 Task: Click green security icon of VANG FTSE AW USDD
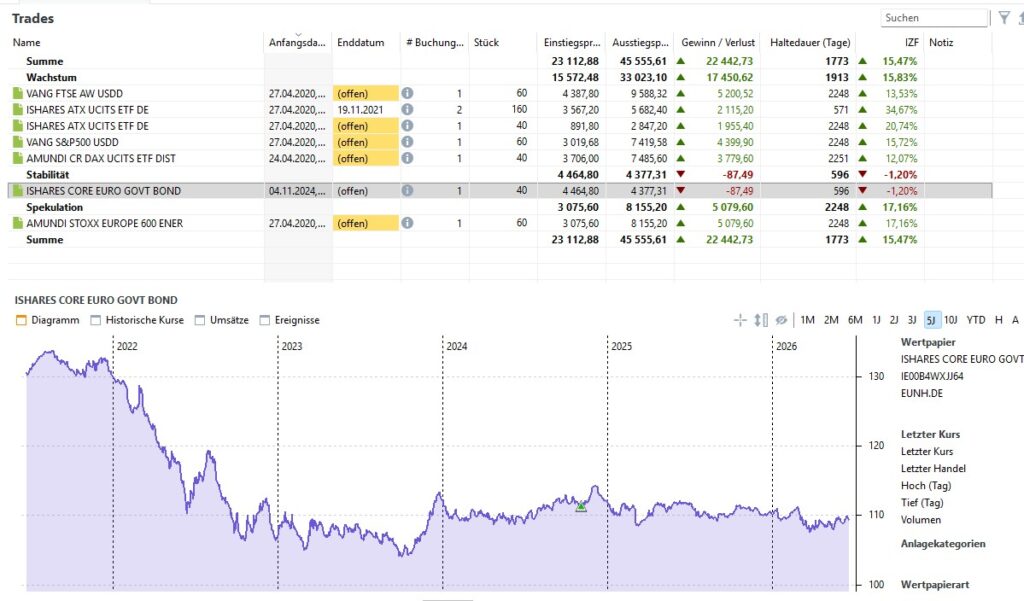tap(18, 93)
